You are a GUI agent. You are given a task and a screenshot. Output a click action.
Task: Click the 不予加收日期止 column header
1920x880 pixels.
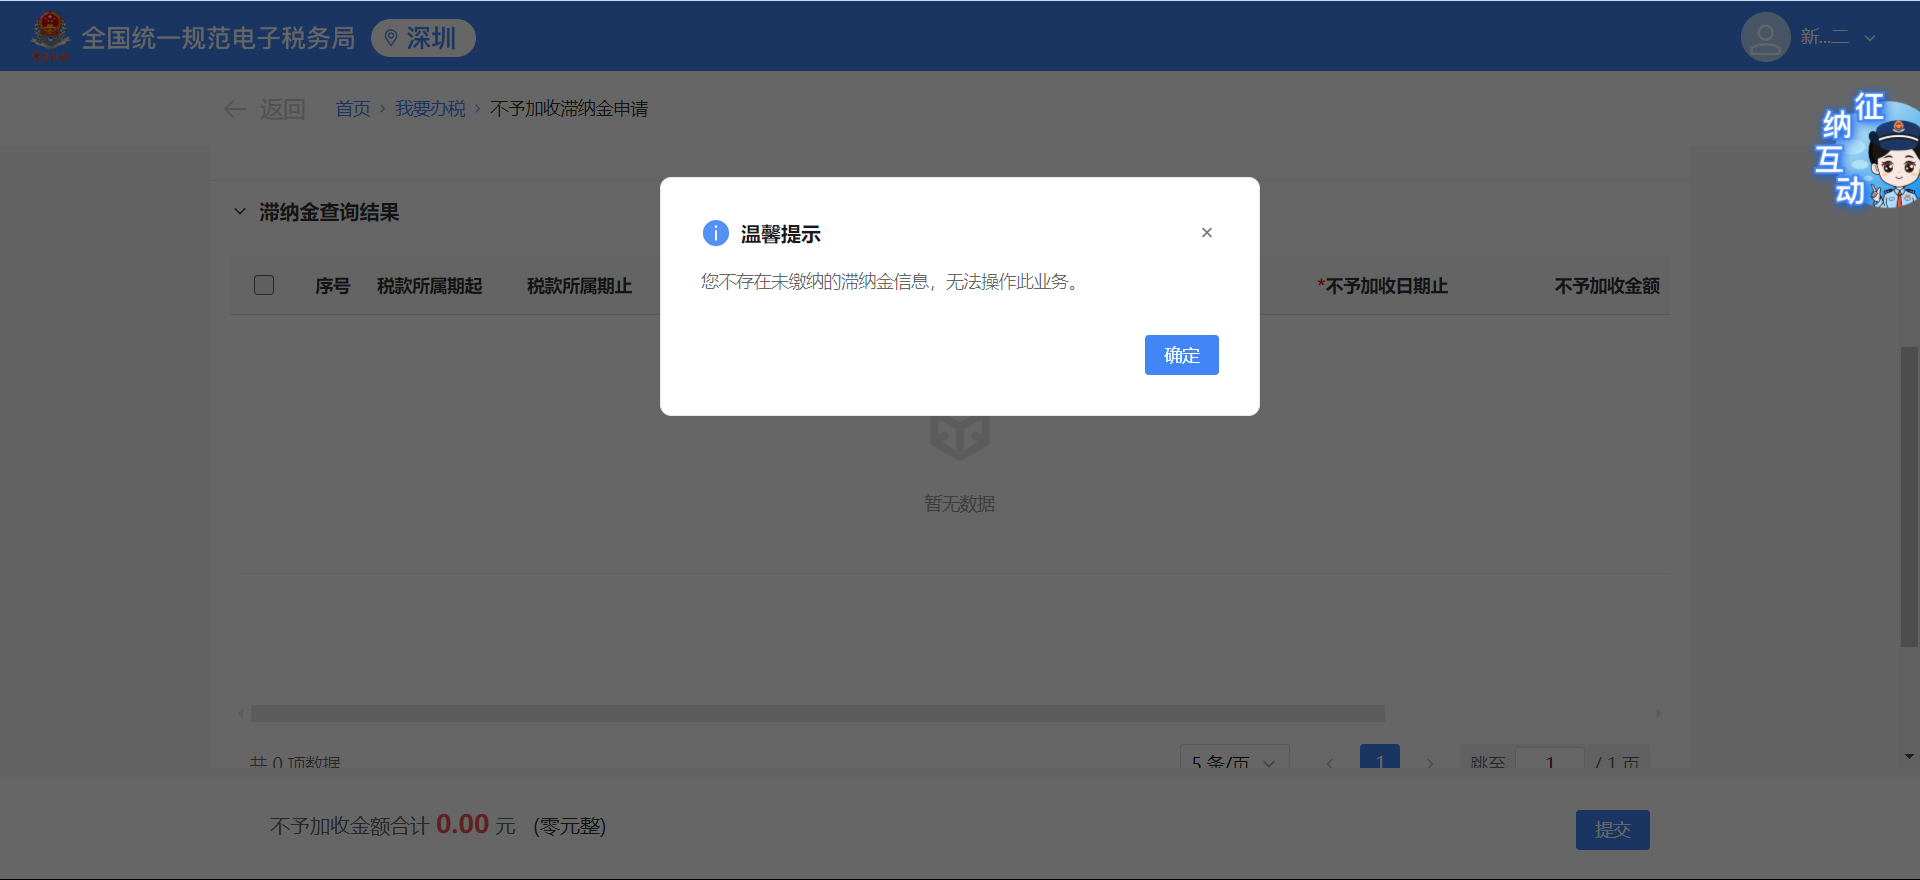[1383, 286]
